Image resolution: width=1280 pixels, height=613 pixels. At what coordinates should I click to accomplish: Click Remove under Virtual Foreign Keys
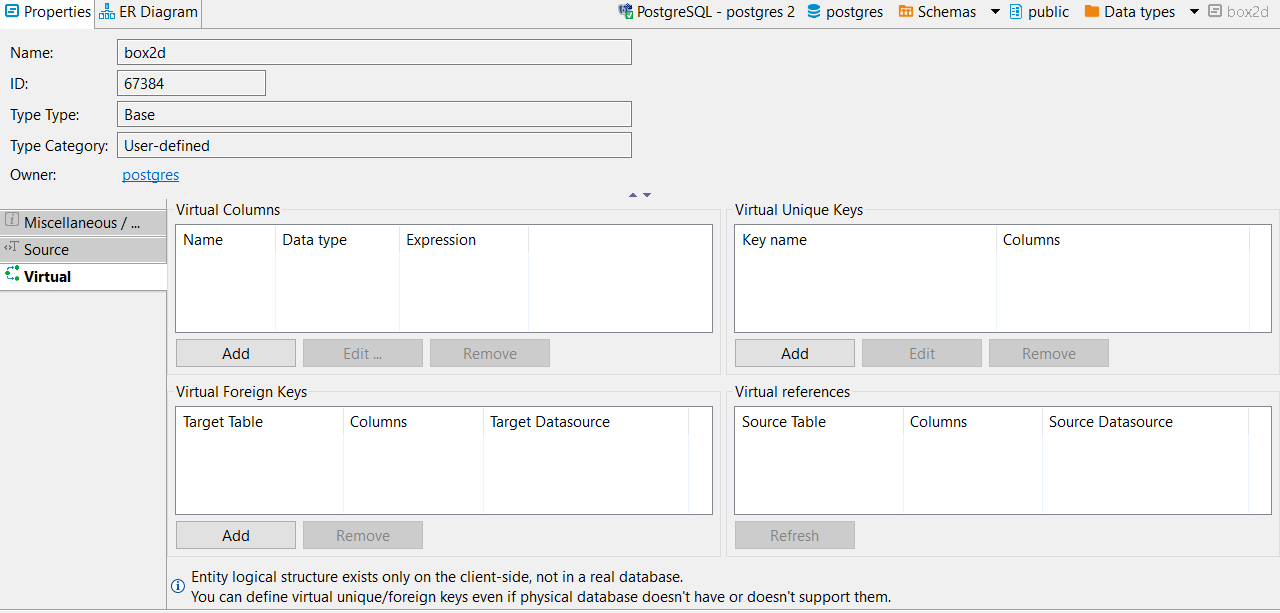[x=363, y=535]
